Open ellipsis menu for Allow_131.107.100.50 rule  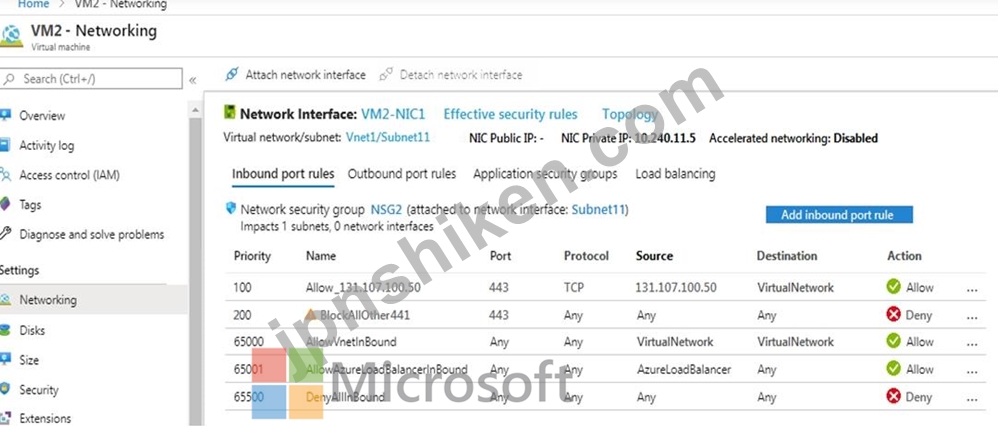pos(971,290)
